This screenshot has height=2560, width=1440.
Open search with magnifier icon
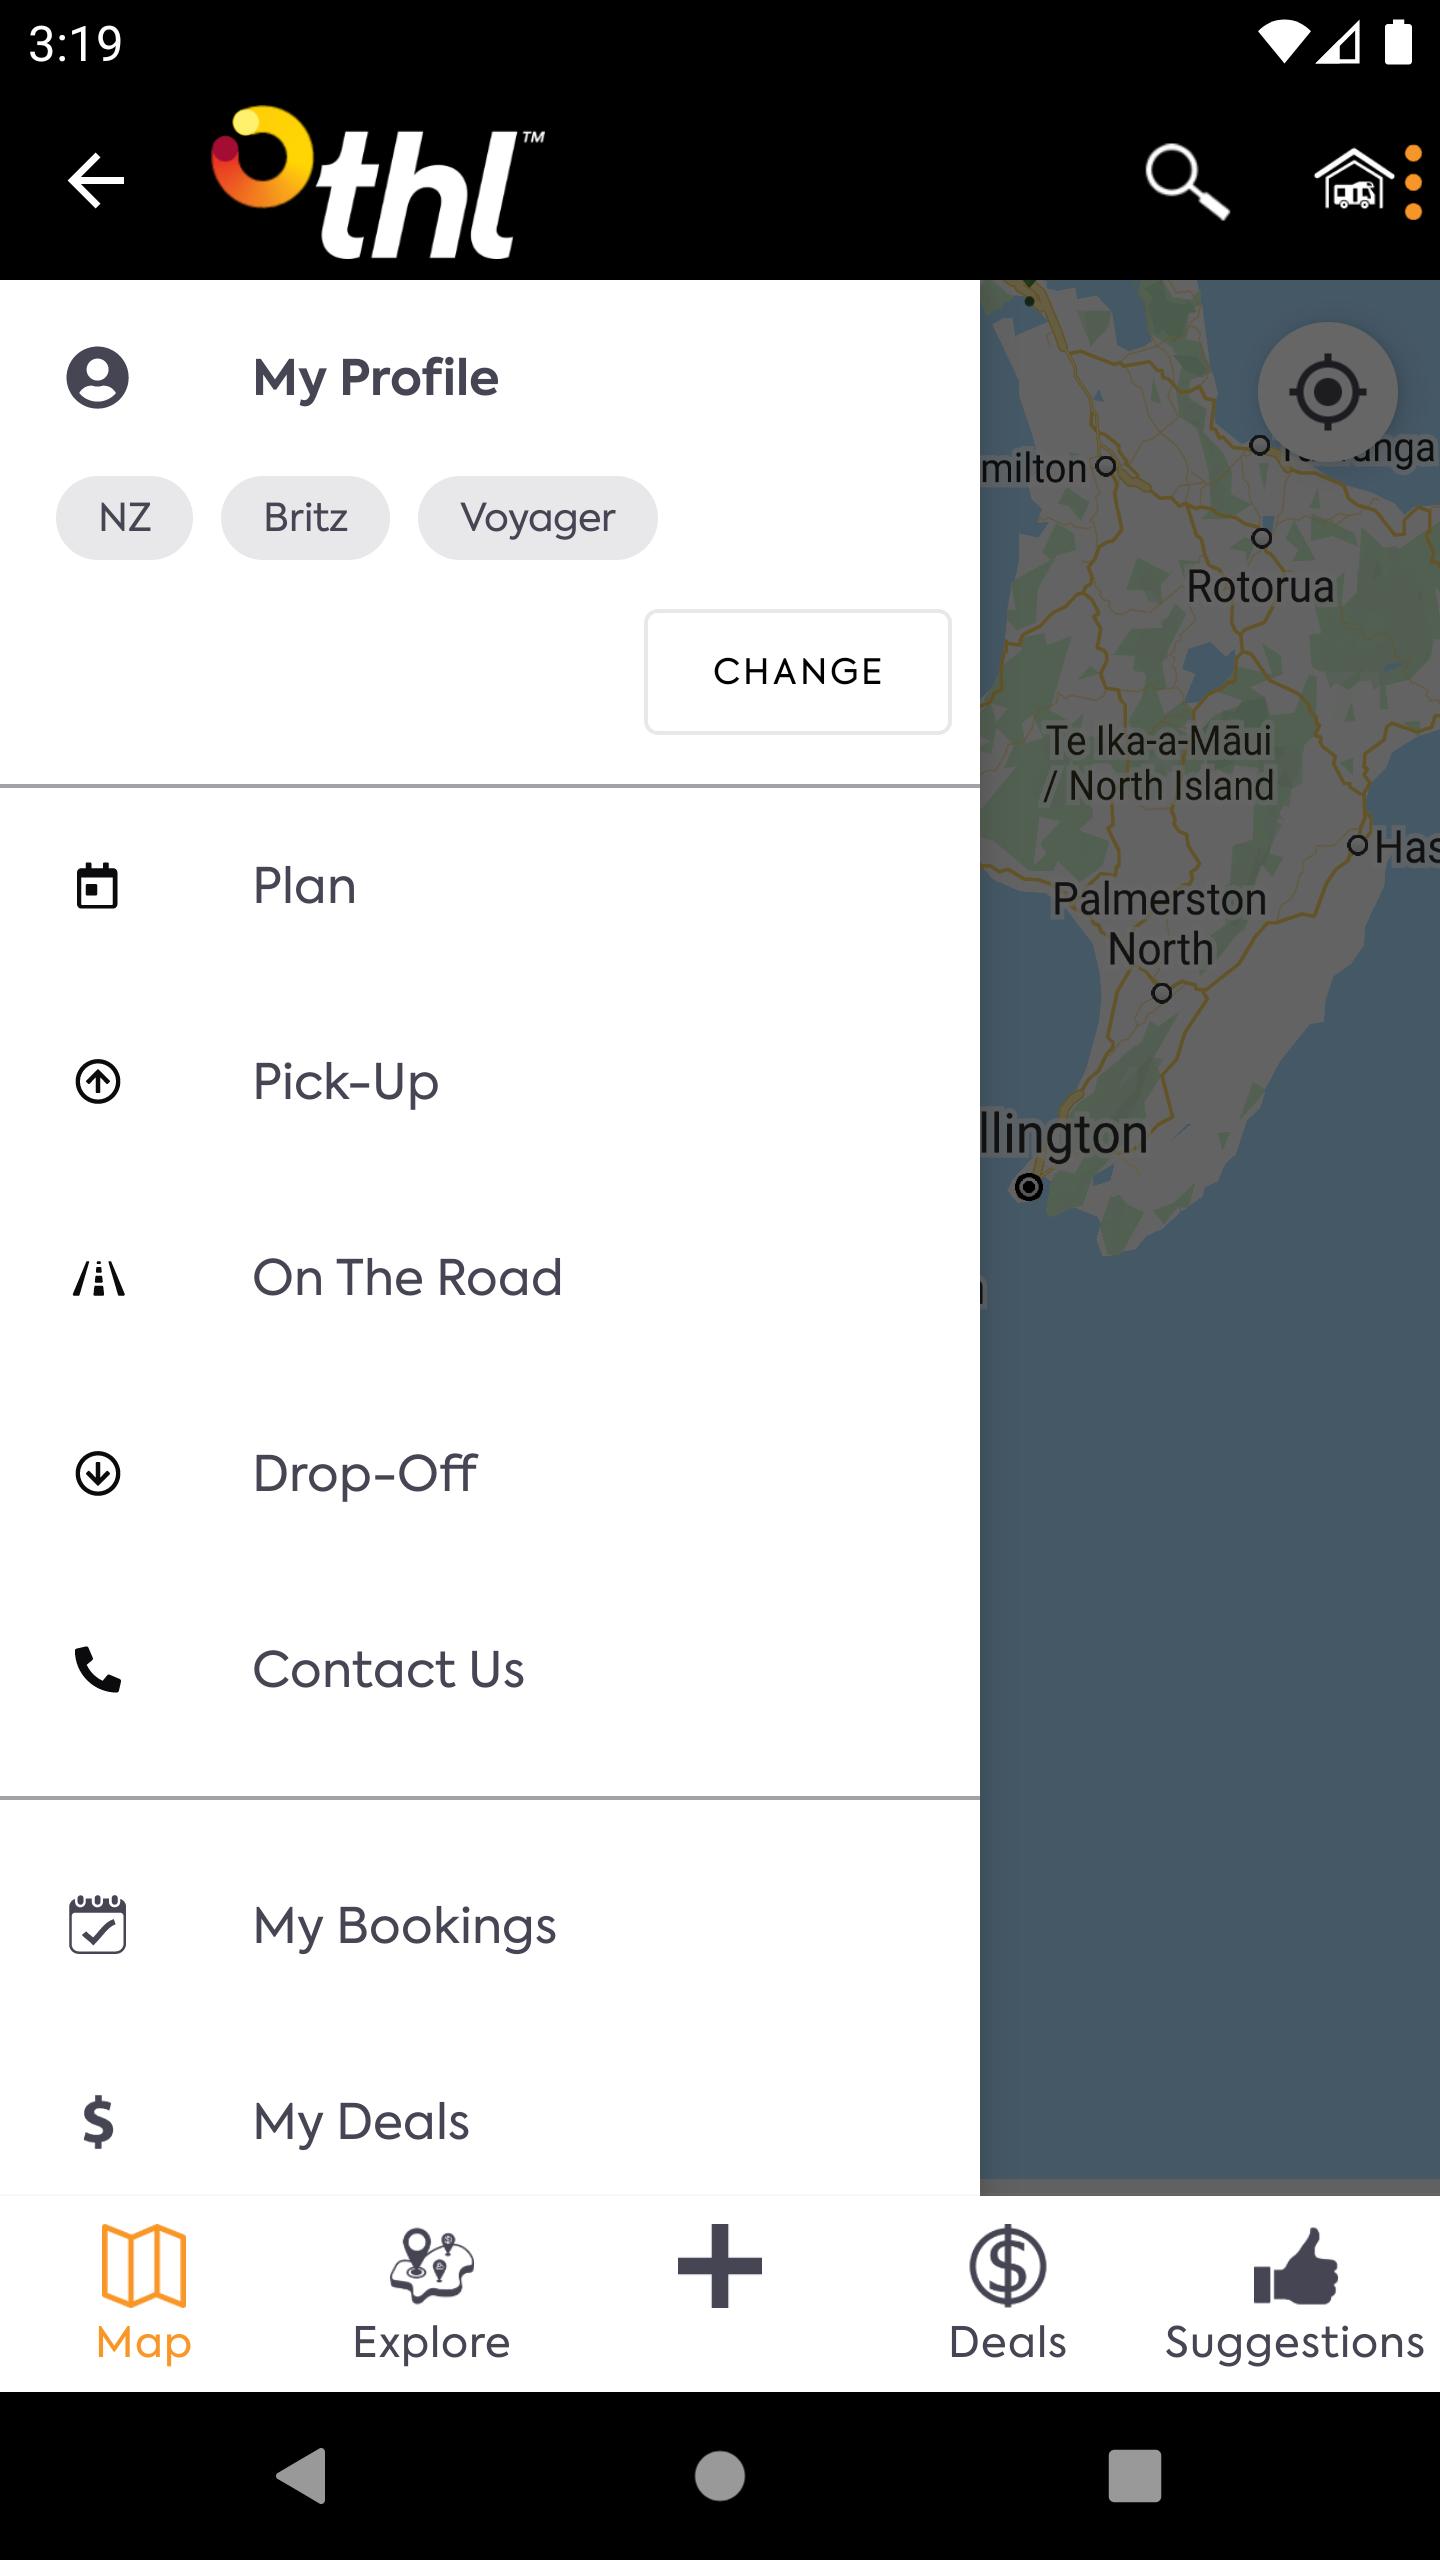pyautogui.click(x=1187, y=181)
